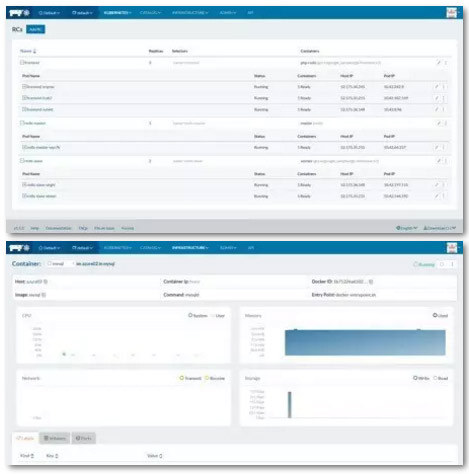Click the pencil icon on the last redis-slave pod row

[436, 196]
